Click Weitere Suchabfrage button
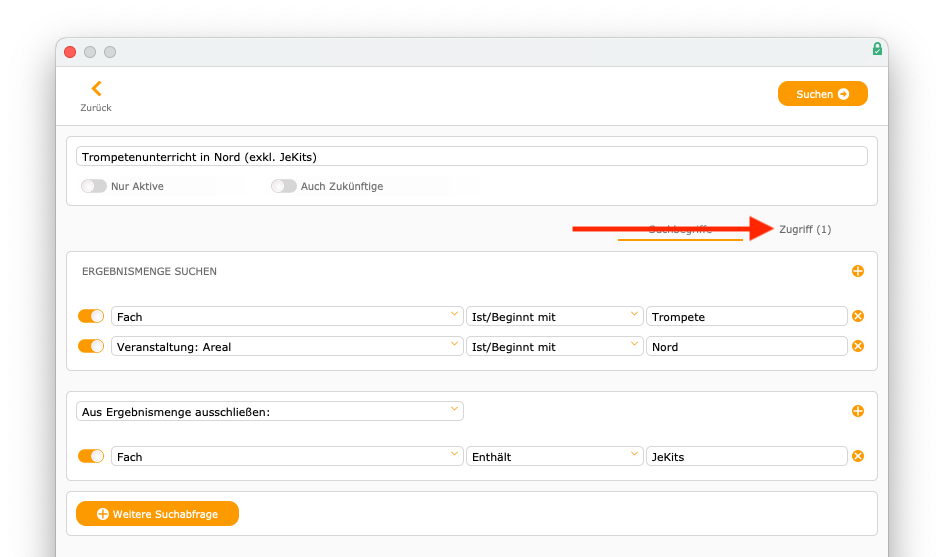944x557 pixels. pos(157,514)
